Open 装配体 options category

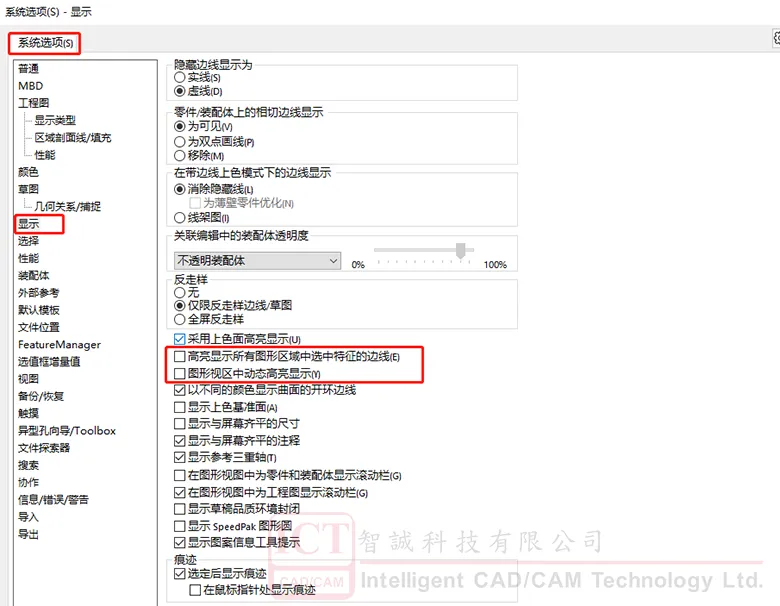click(33, 276)
